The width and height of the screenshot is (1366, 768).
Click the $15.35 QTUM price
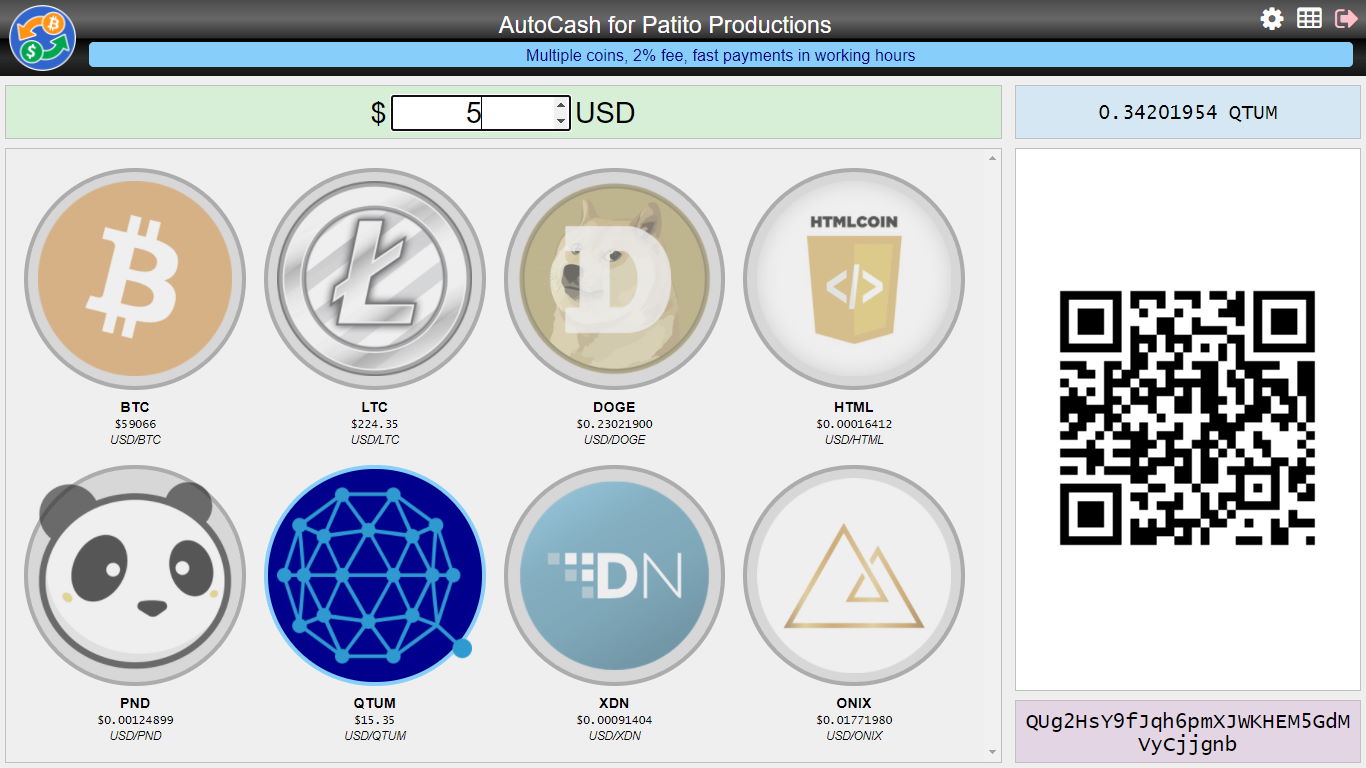pos(375,720)
